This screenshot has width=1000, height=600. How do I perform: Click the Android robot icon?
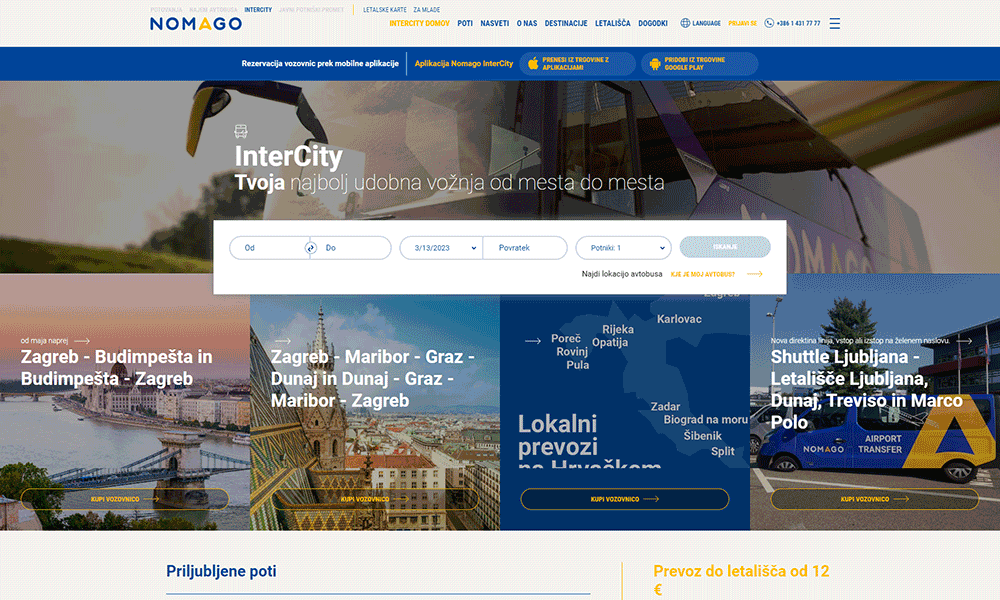click(x=654, y=64)
